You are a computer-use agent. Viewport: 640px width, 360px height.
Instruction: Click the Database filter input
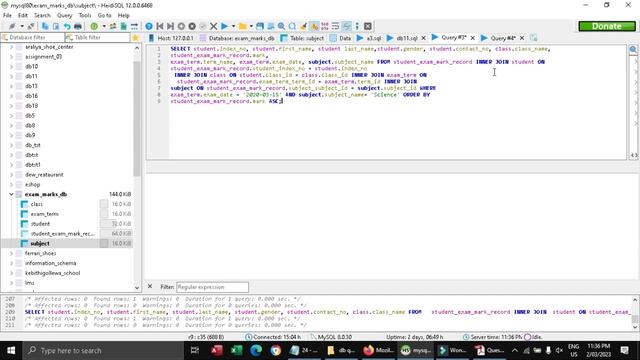tap(33, 38)
